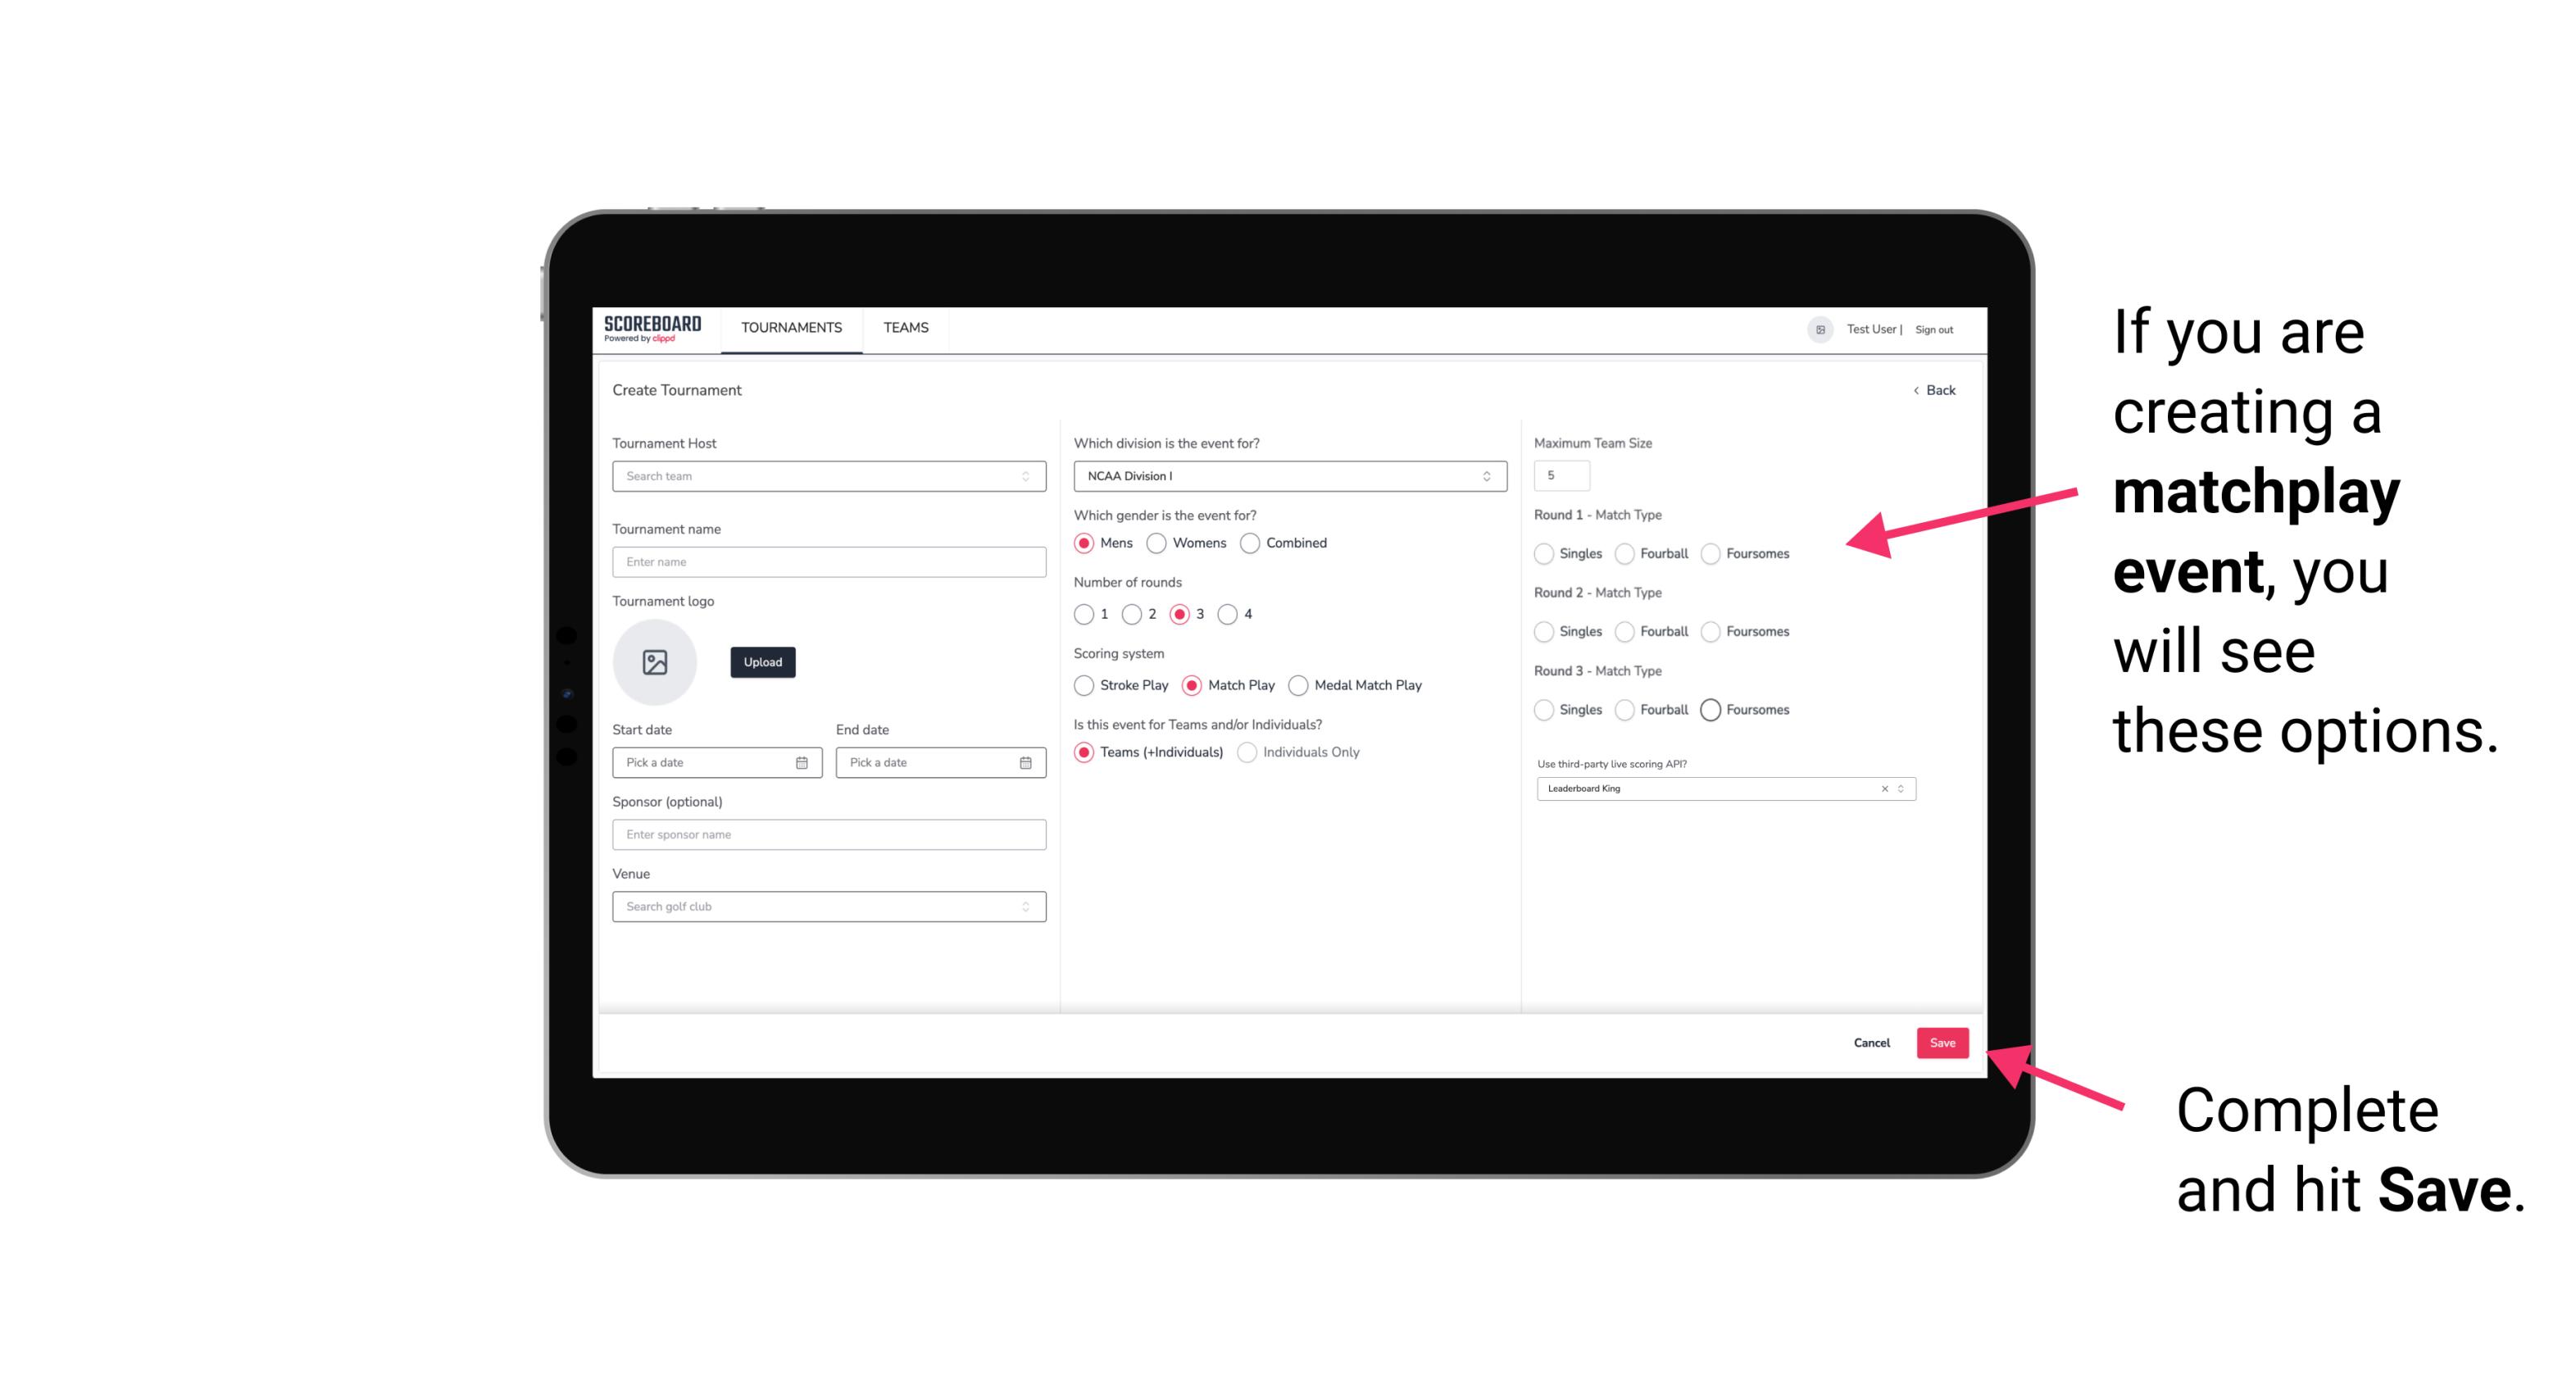Expand the Leaderboard King API dropdown

(1899, 788)
